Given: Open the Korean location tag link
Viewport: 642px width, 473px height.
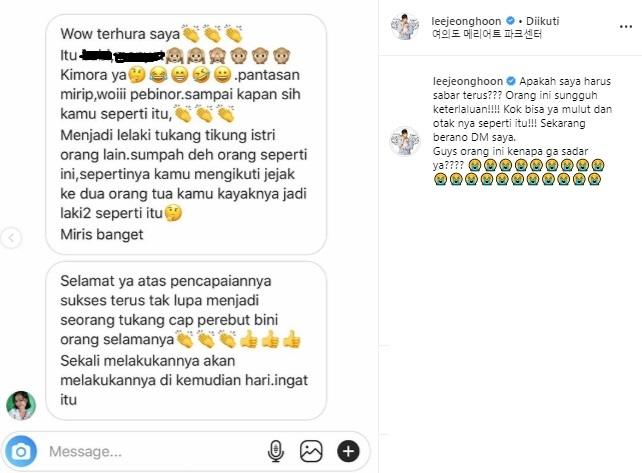Looking at the screenshot, I should tap(487, 34).
